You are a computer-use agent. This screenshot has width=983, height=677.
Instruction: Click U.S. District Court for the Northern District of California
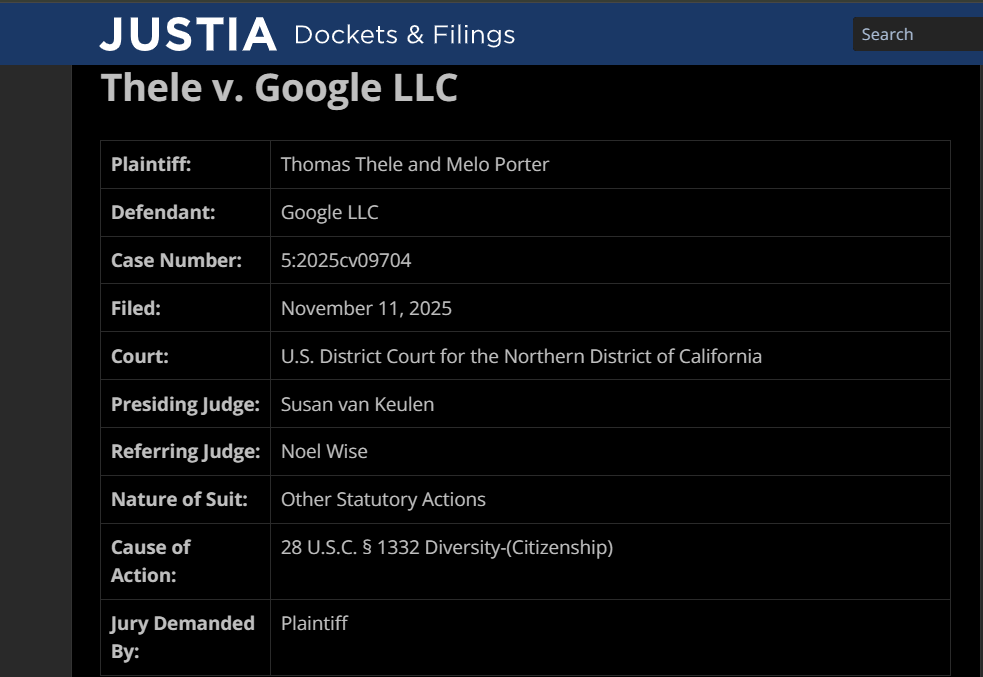point(521,356)
